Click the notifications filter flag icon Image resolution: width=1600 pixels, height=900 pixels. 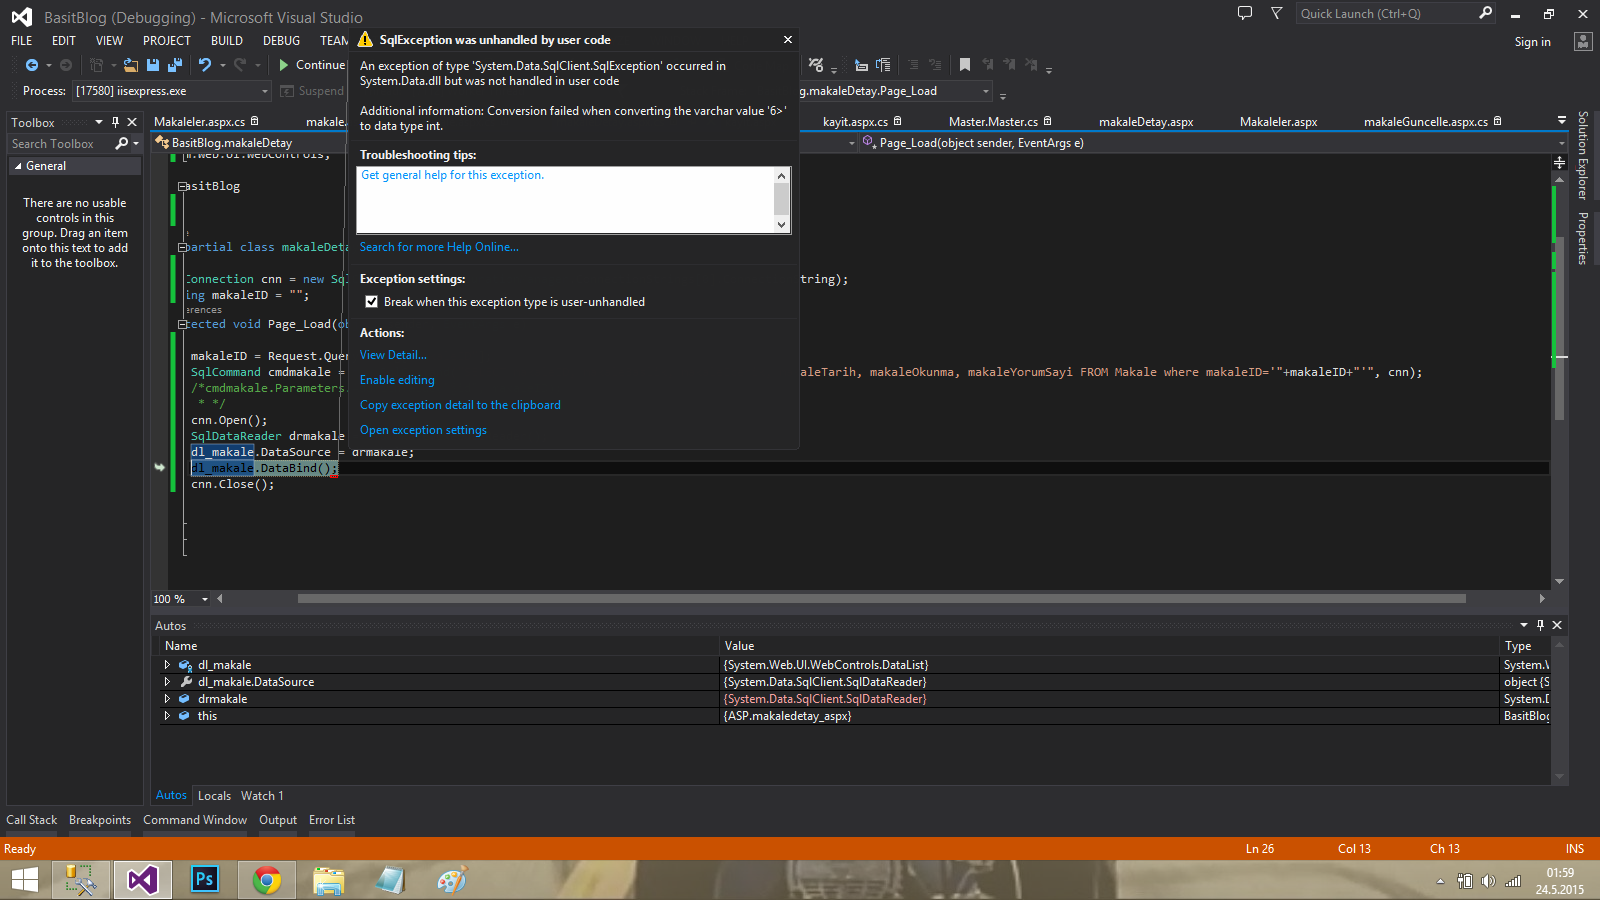click(1276, 13)
